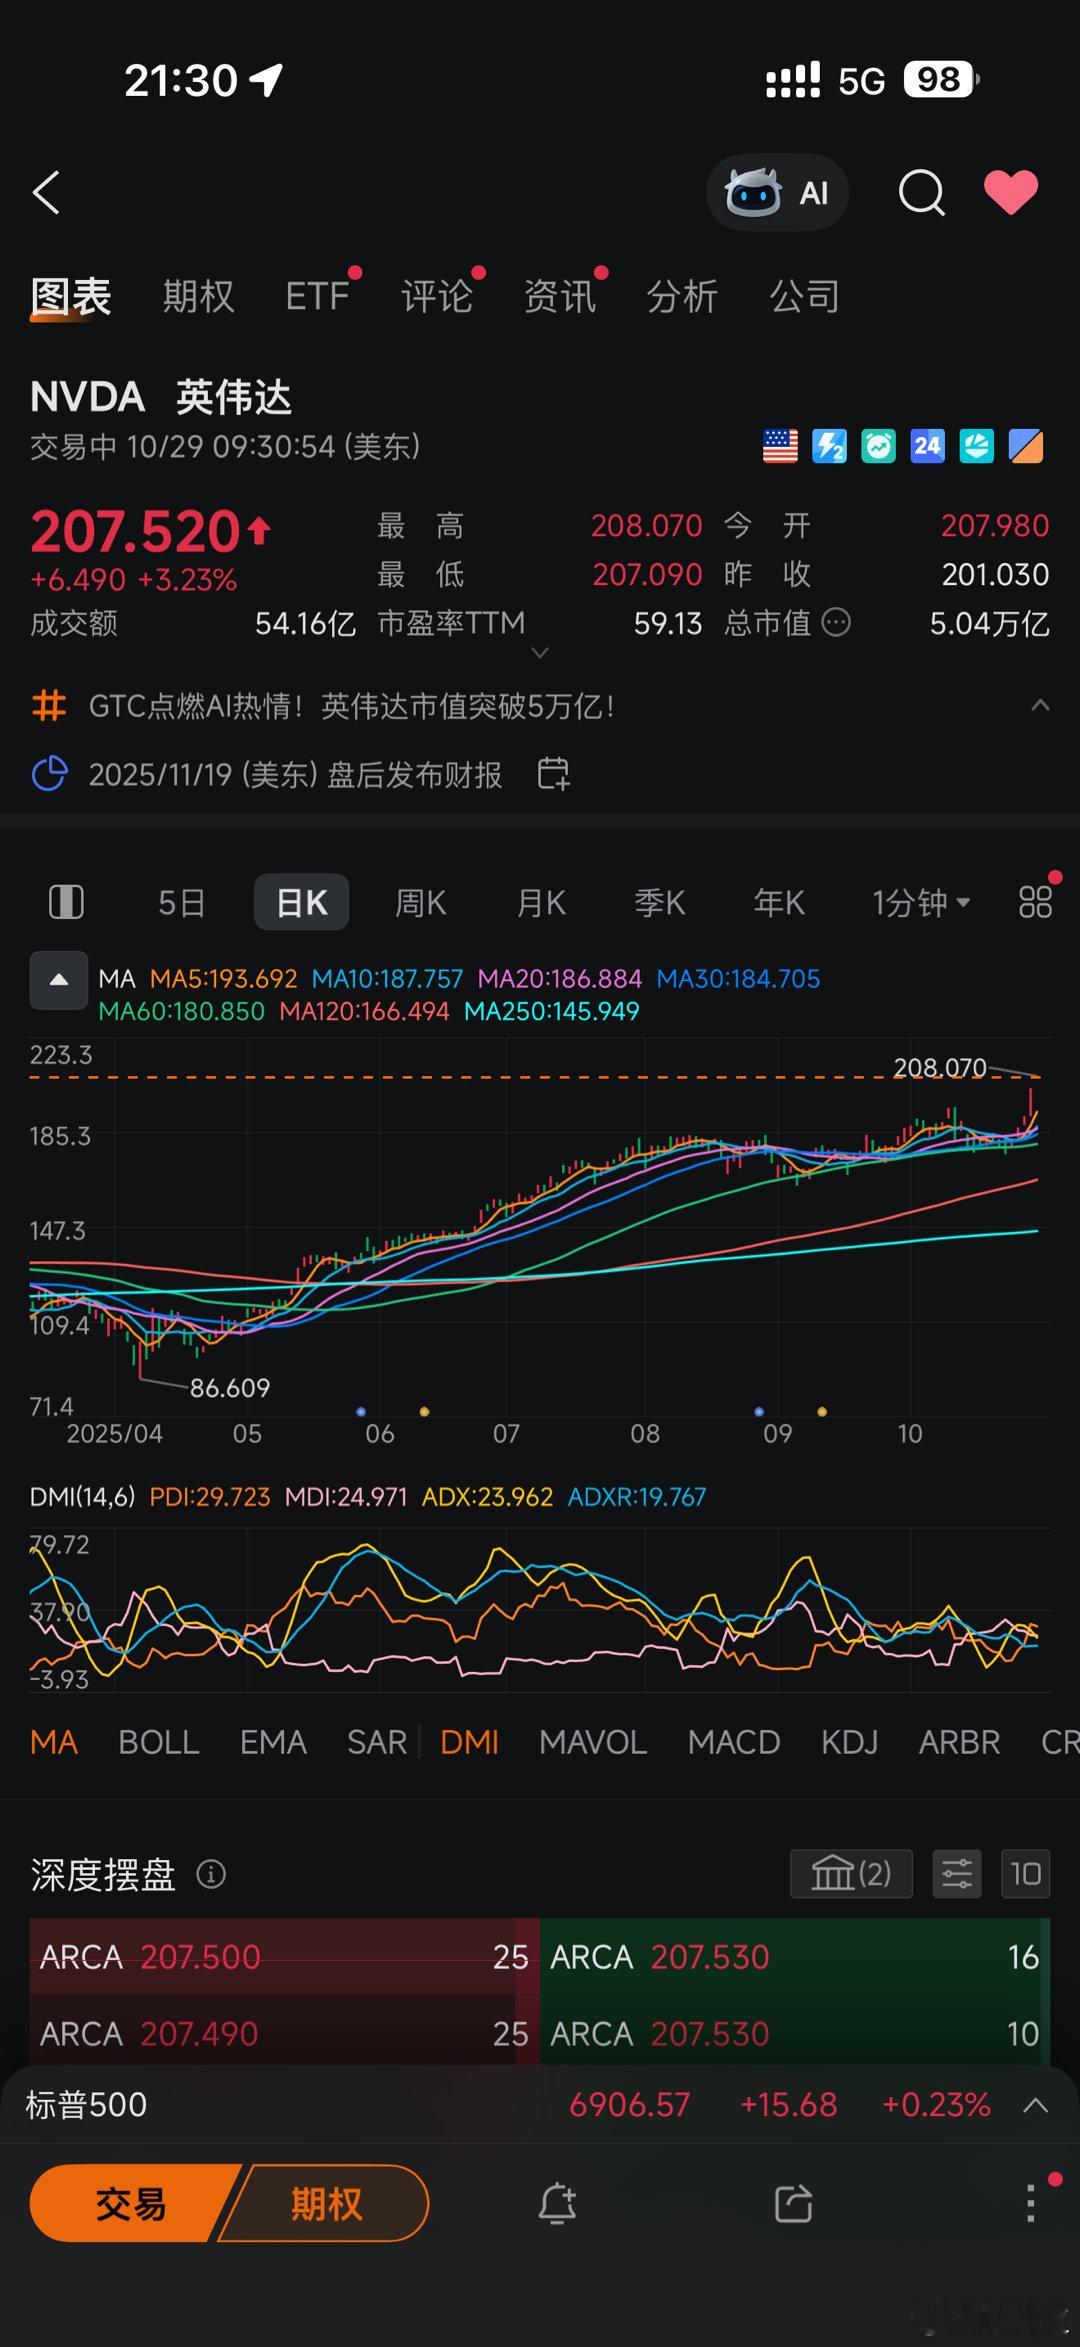
Task: Select the MACD indicator
Action: coord(734,1743)
